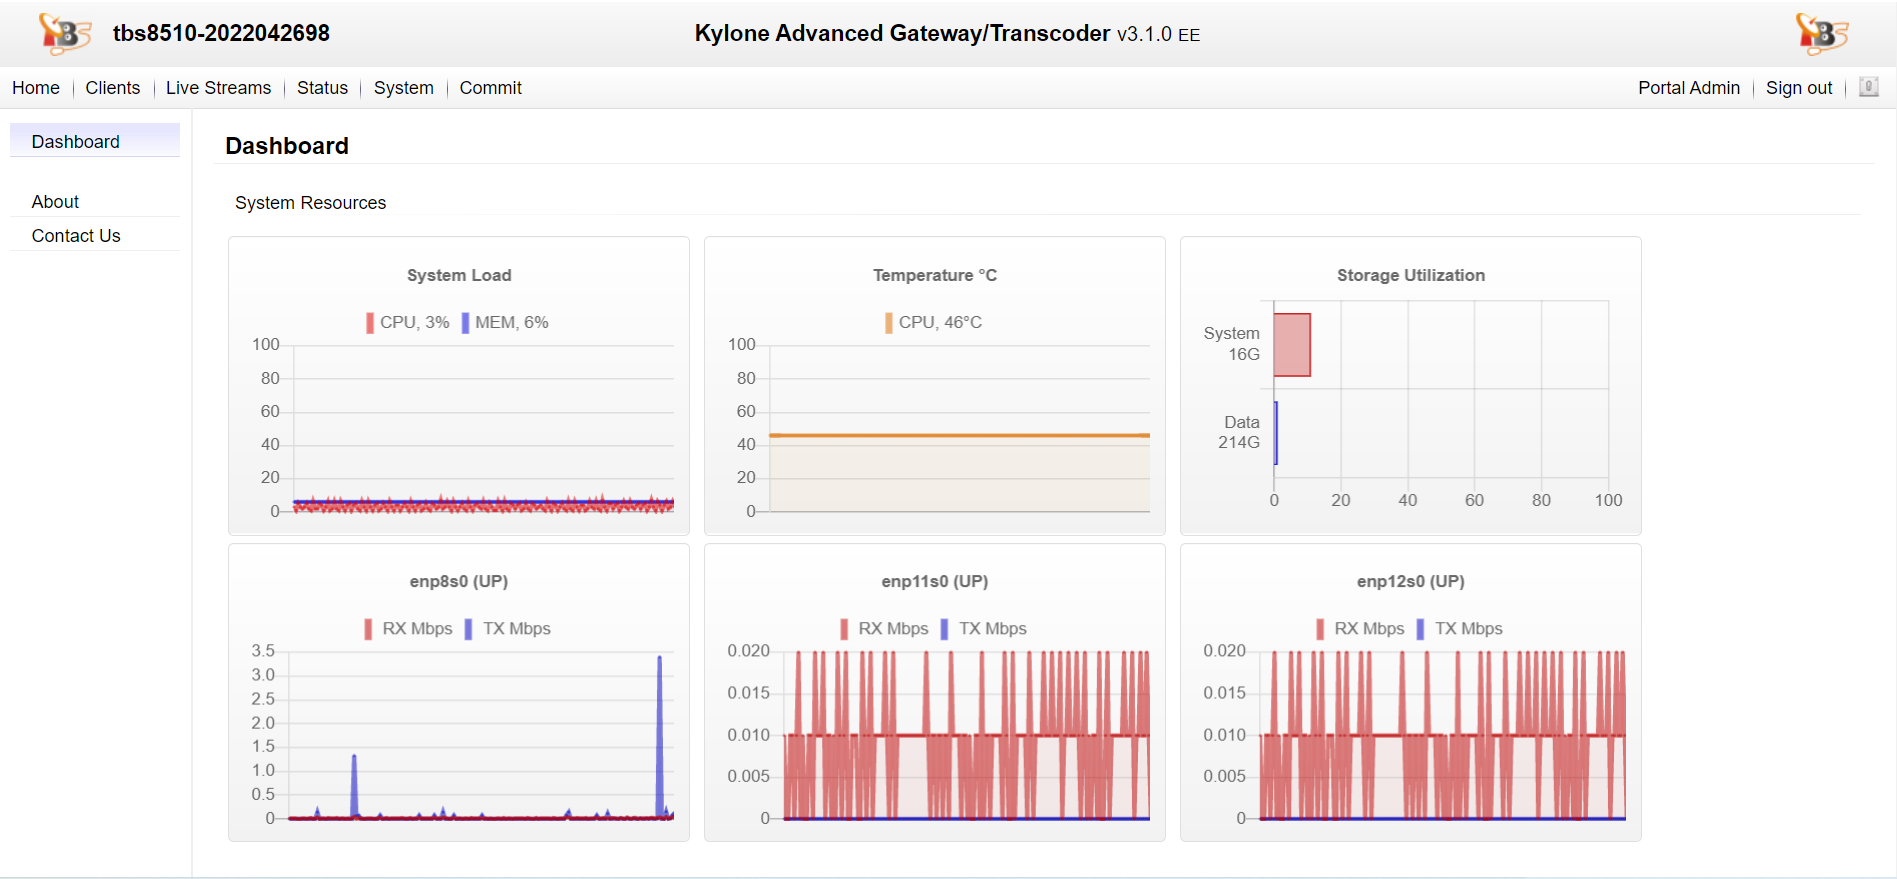Select Dashboard in the sidebar
This screenshot has width=1897, height=879.
click(x=76, y=142)
